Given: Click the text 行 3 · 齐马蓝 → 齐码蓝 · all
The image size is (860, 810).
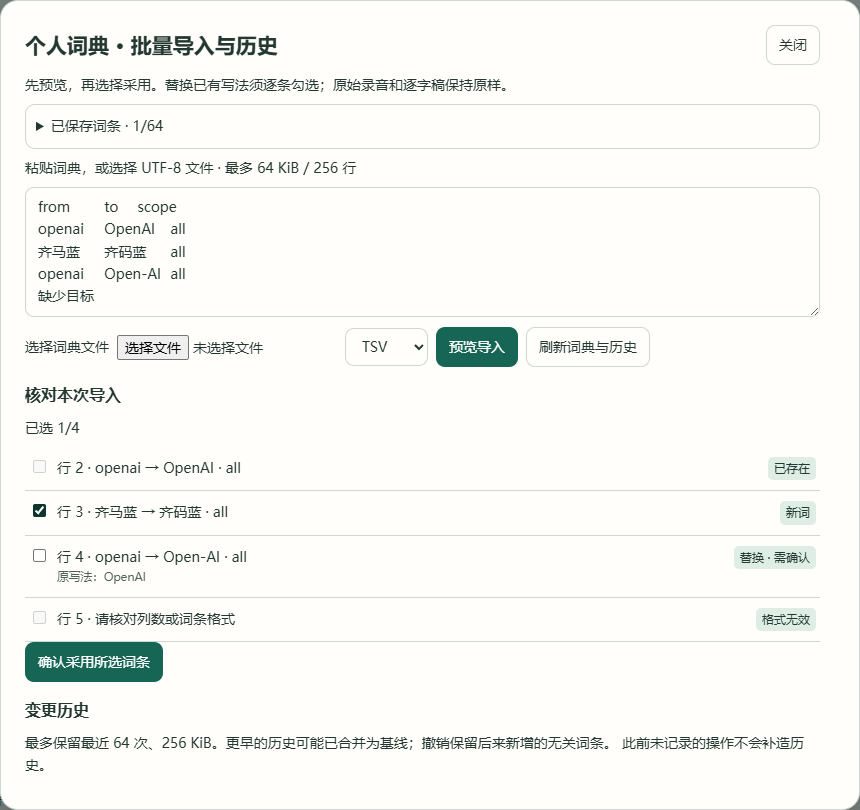Looking at the screenshot, I should pos(142,512).
